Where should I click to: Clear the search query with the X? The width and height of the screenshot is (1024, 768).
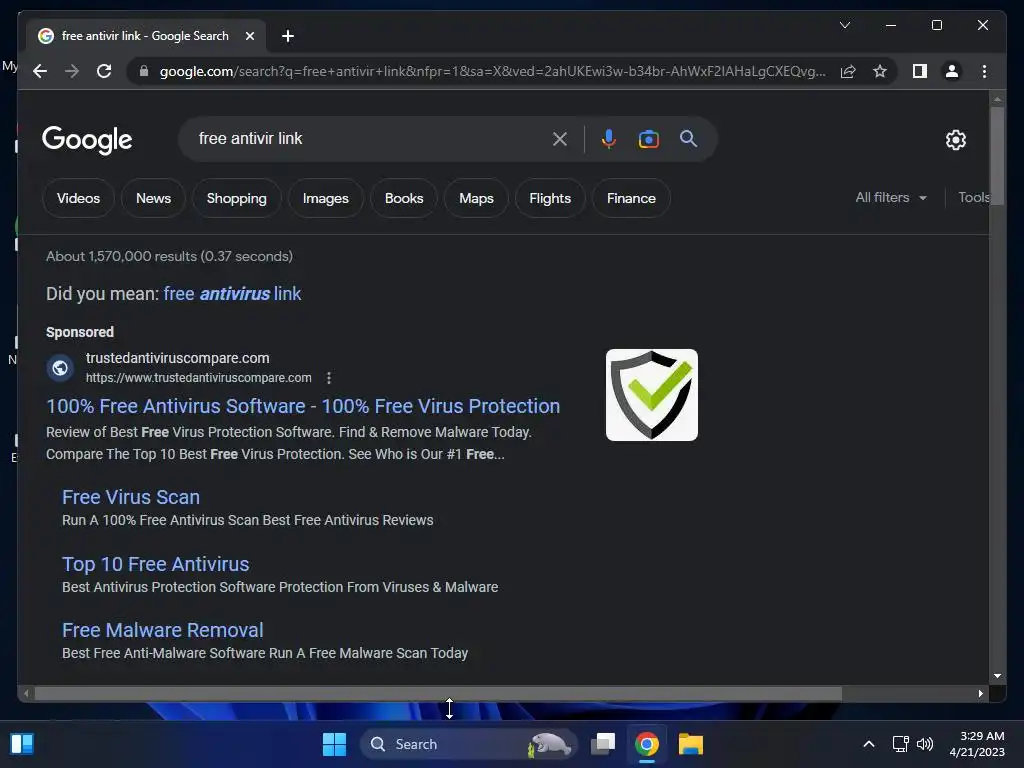[x=560, y=138]
